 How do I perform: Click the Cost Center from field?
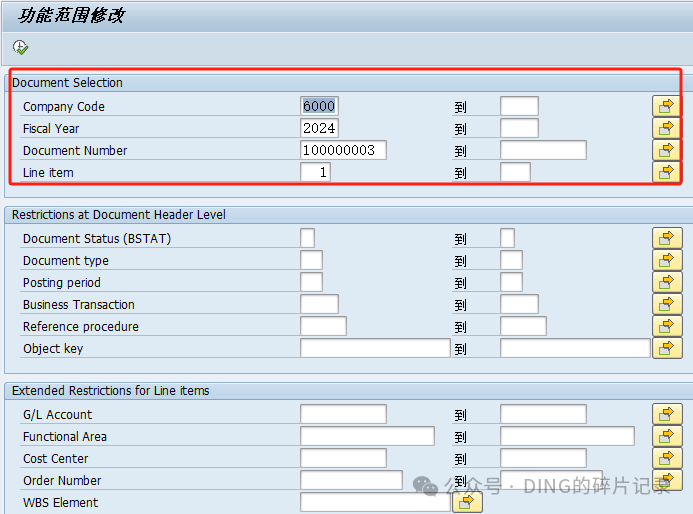tap(343, 458)
